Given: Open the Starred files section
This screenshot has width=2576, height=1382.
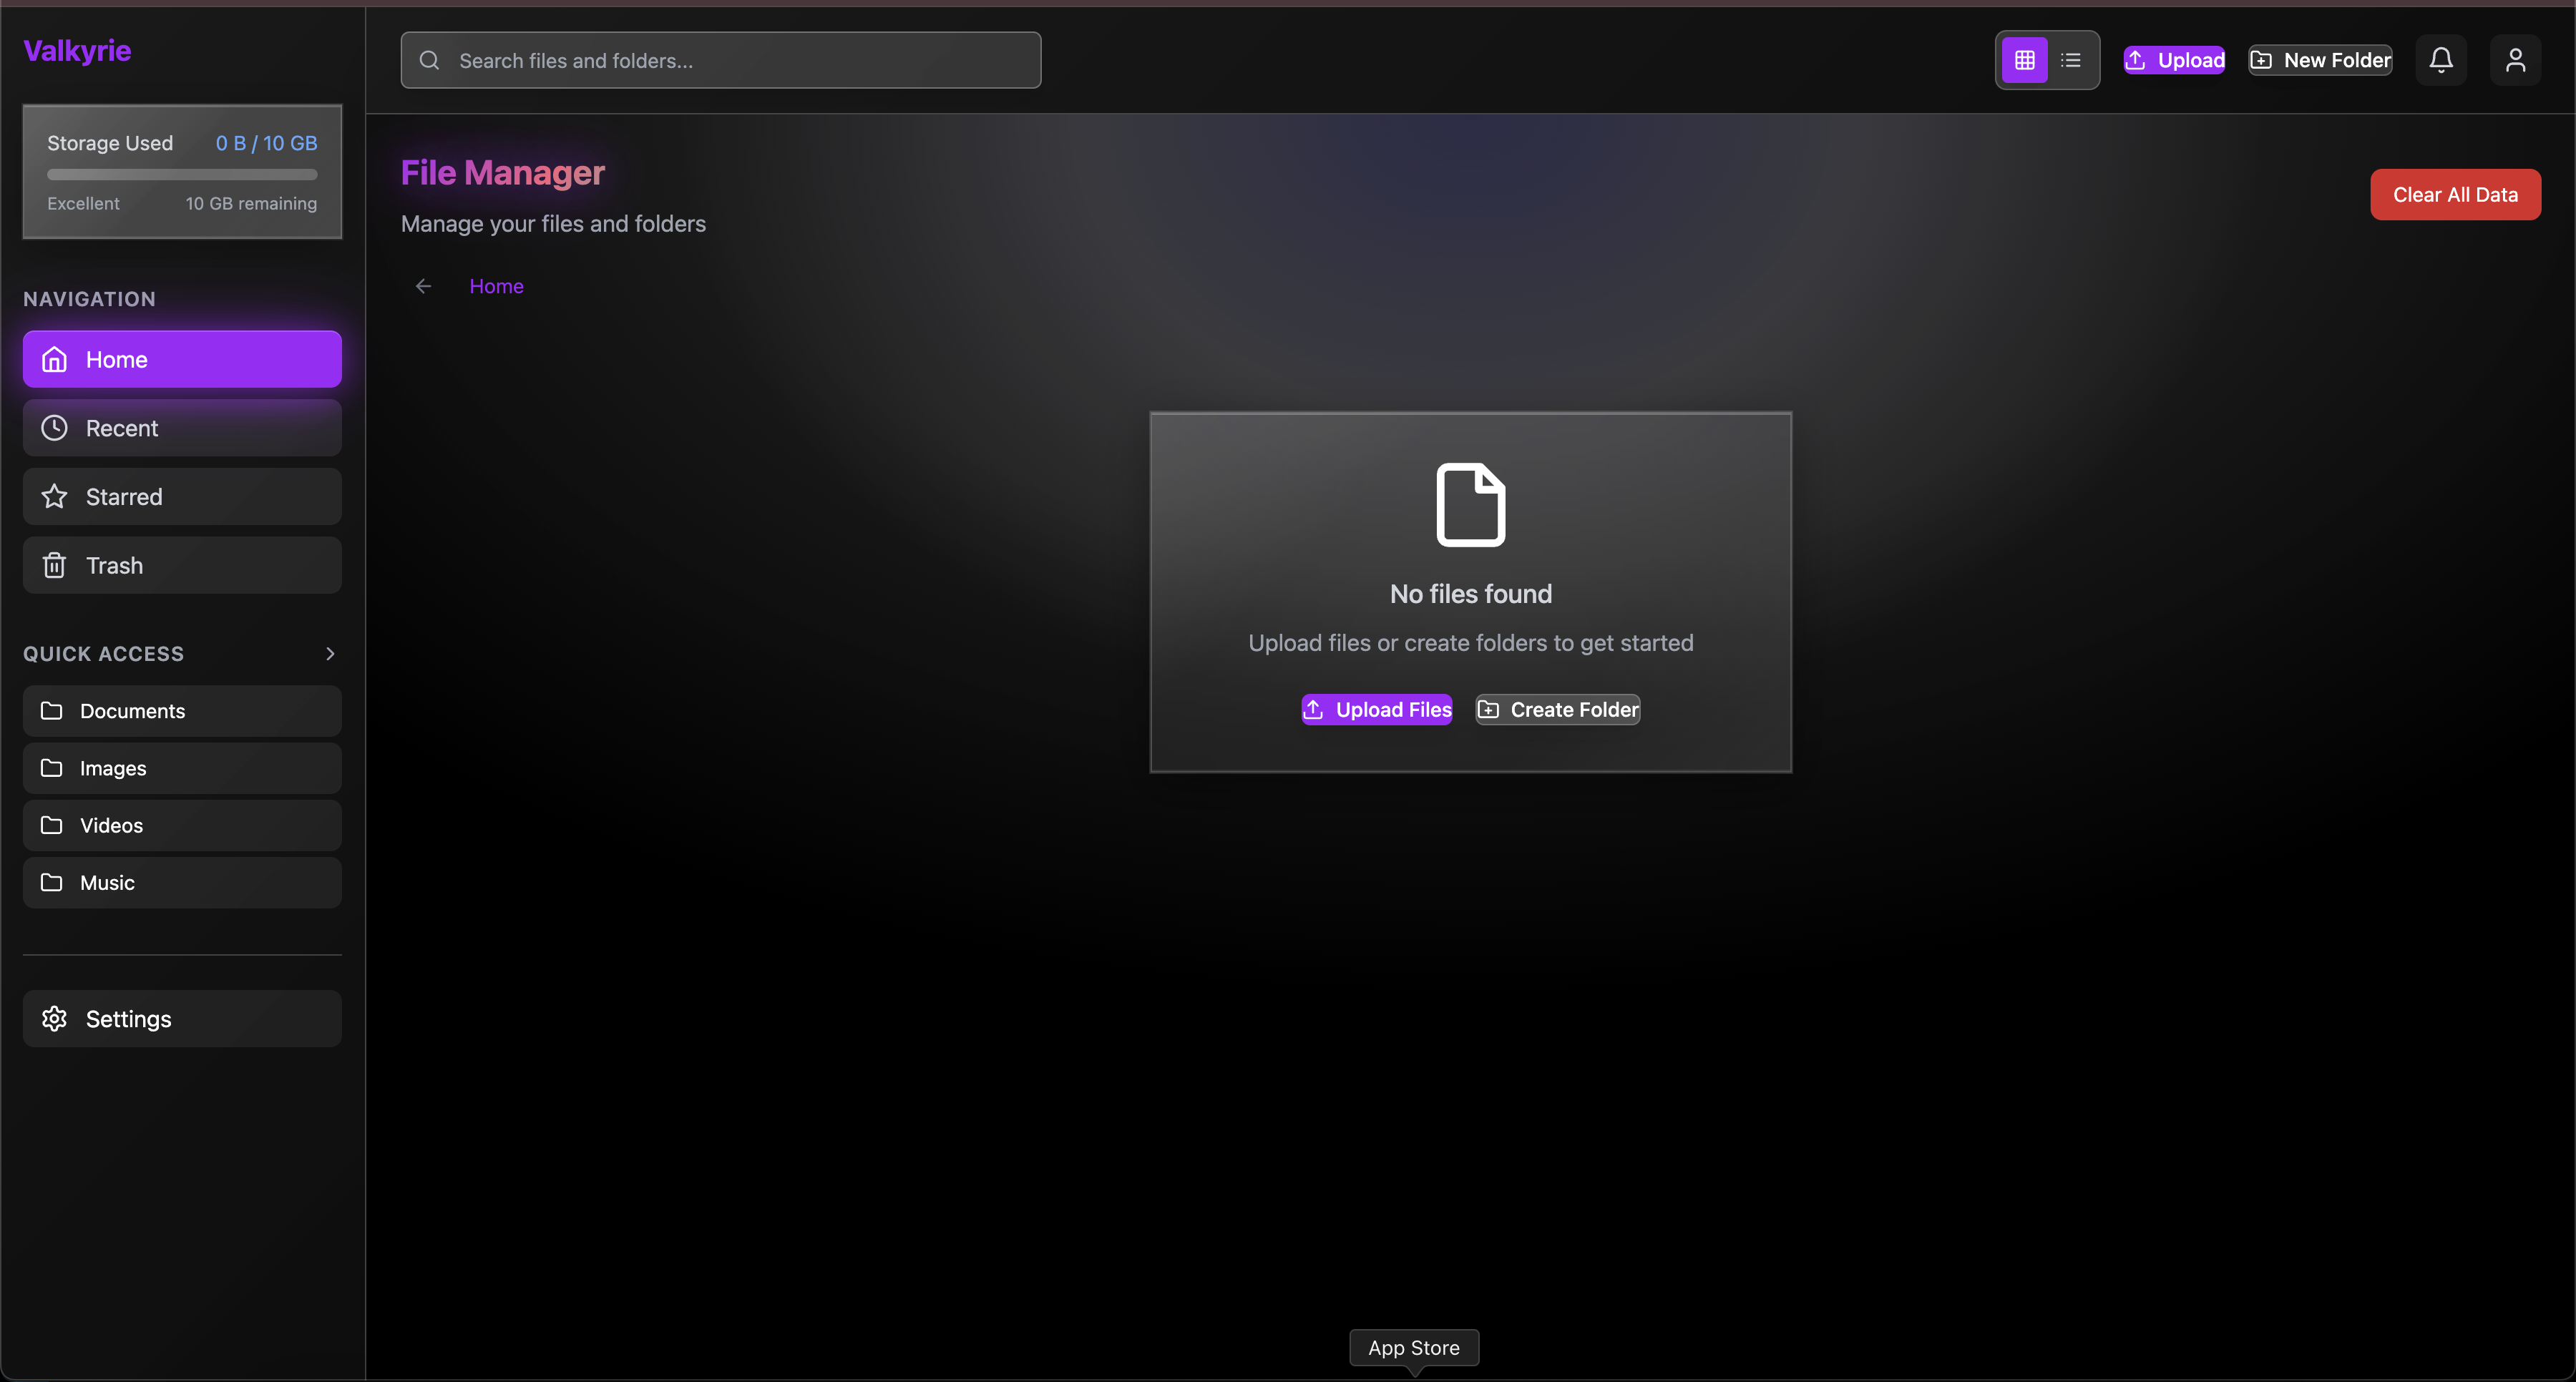Looking at the screenshot, I should coord(182,496).
